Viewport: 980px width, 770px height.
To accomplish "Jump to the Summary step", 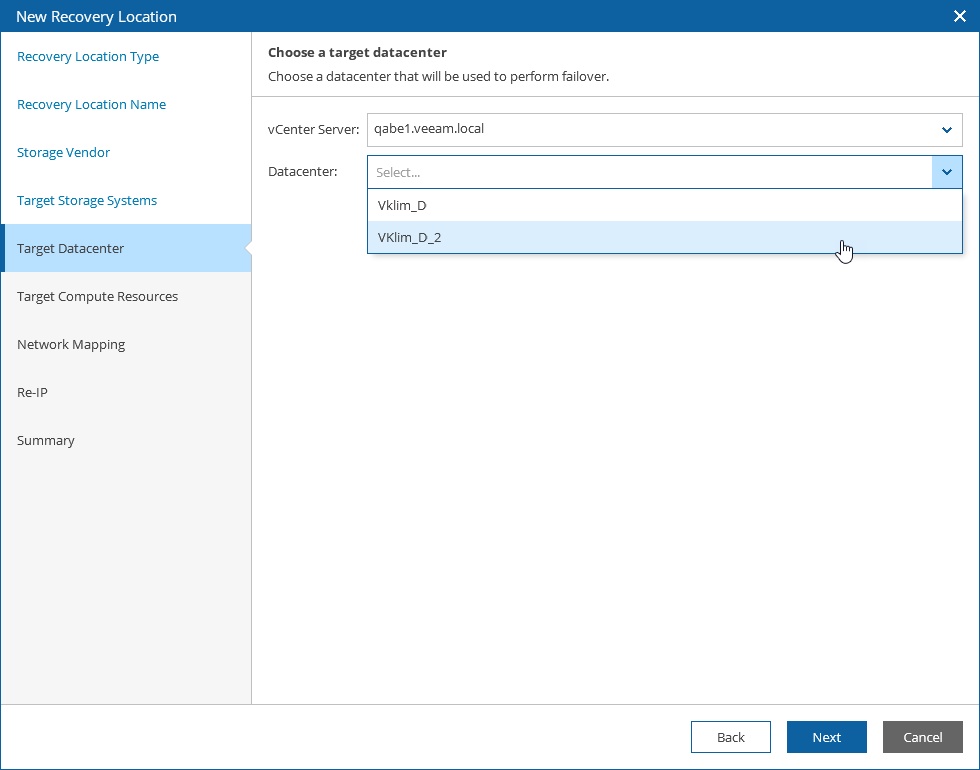I will (x=46, y=441).
